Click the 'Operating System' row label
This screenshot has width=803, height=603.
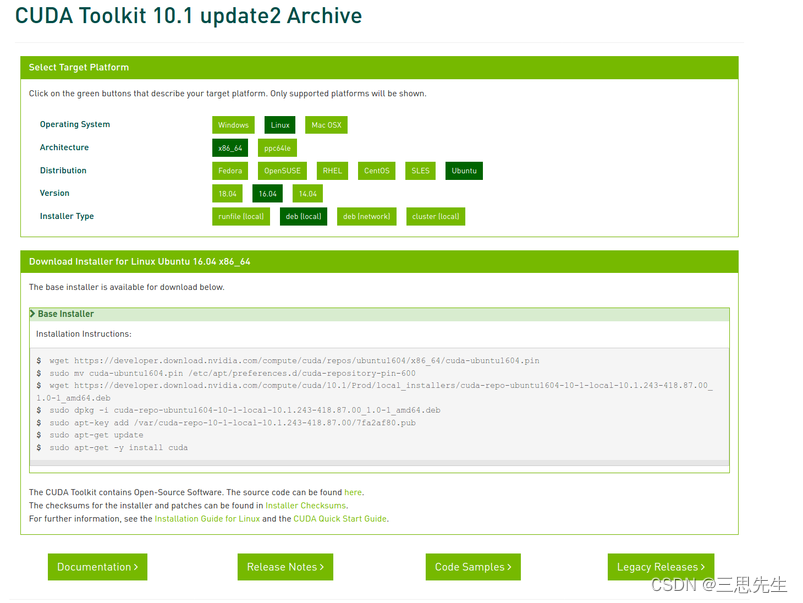[75, 124]
